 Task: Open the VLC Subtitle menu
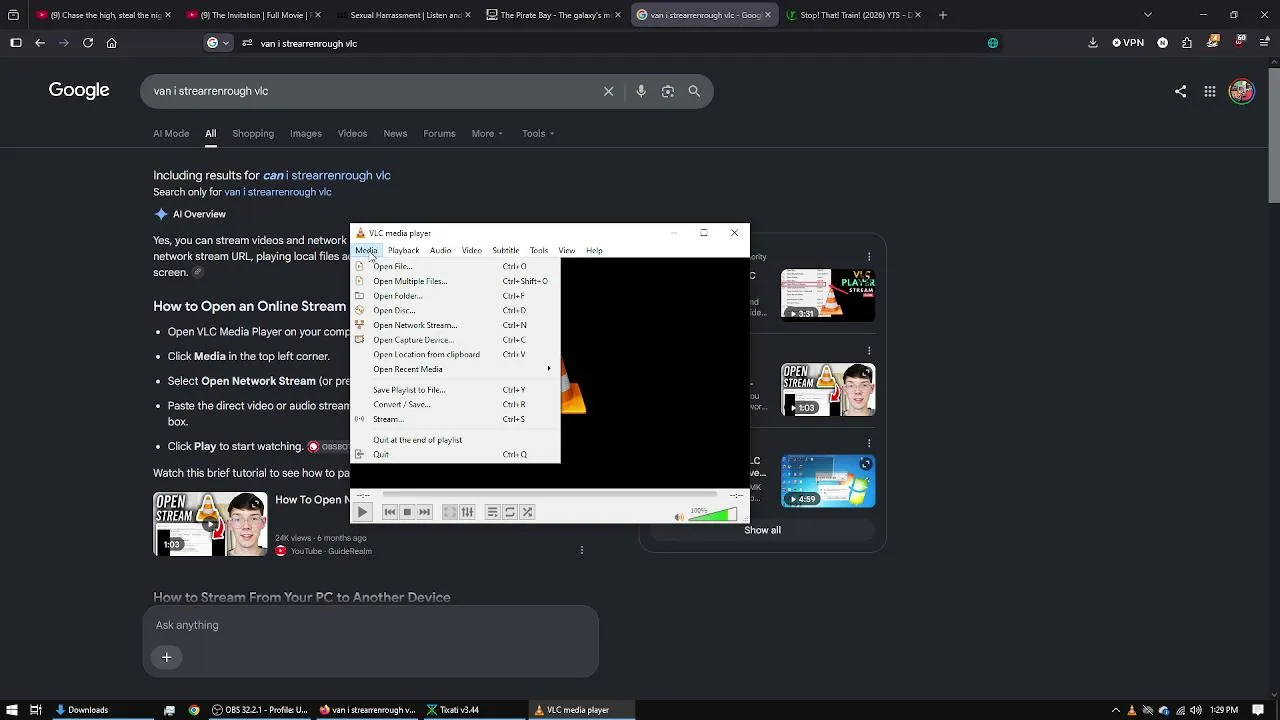pos(505,250)
